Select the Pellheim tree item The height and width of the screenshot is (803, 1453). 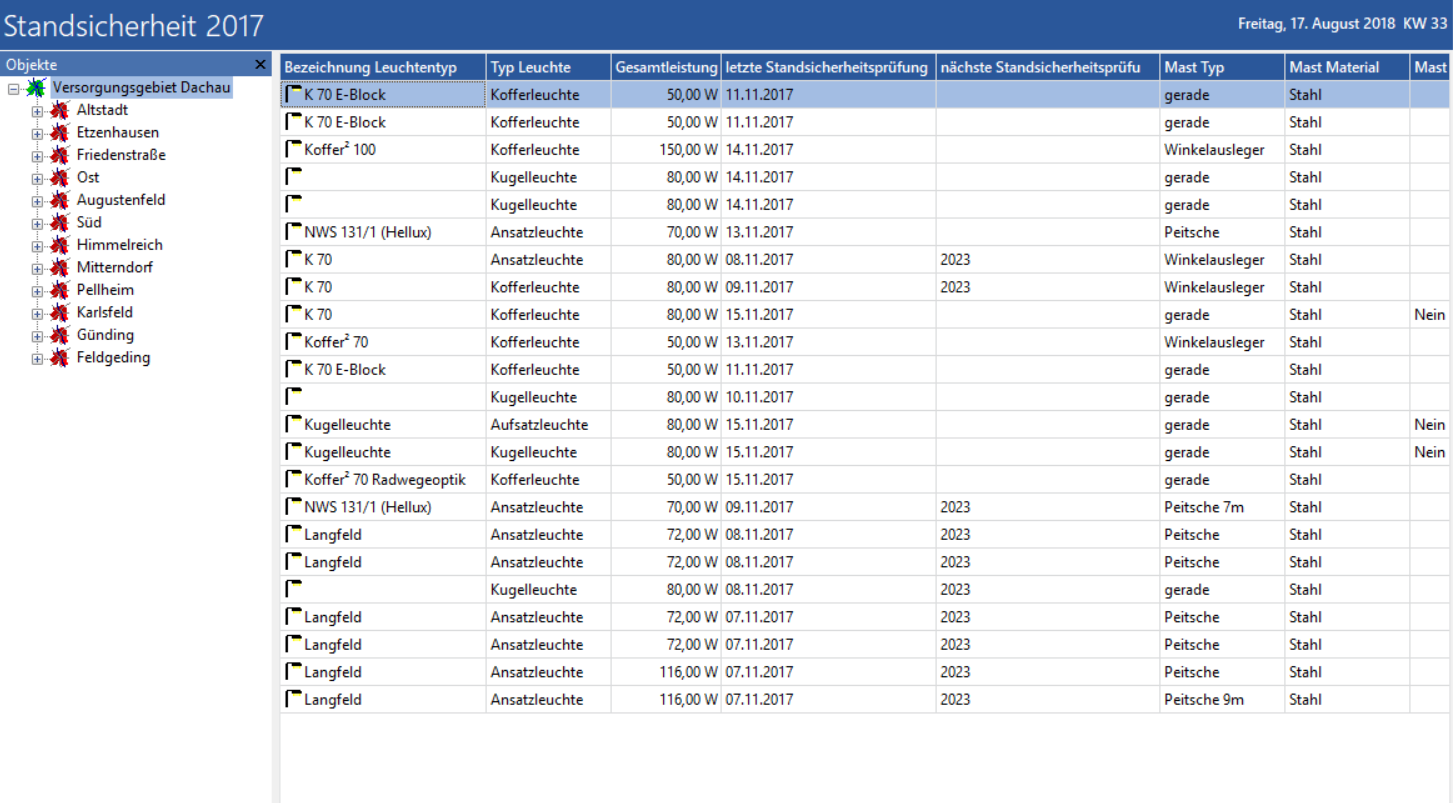(x=105, y=290)
